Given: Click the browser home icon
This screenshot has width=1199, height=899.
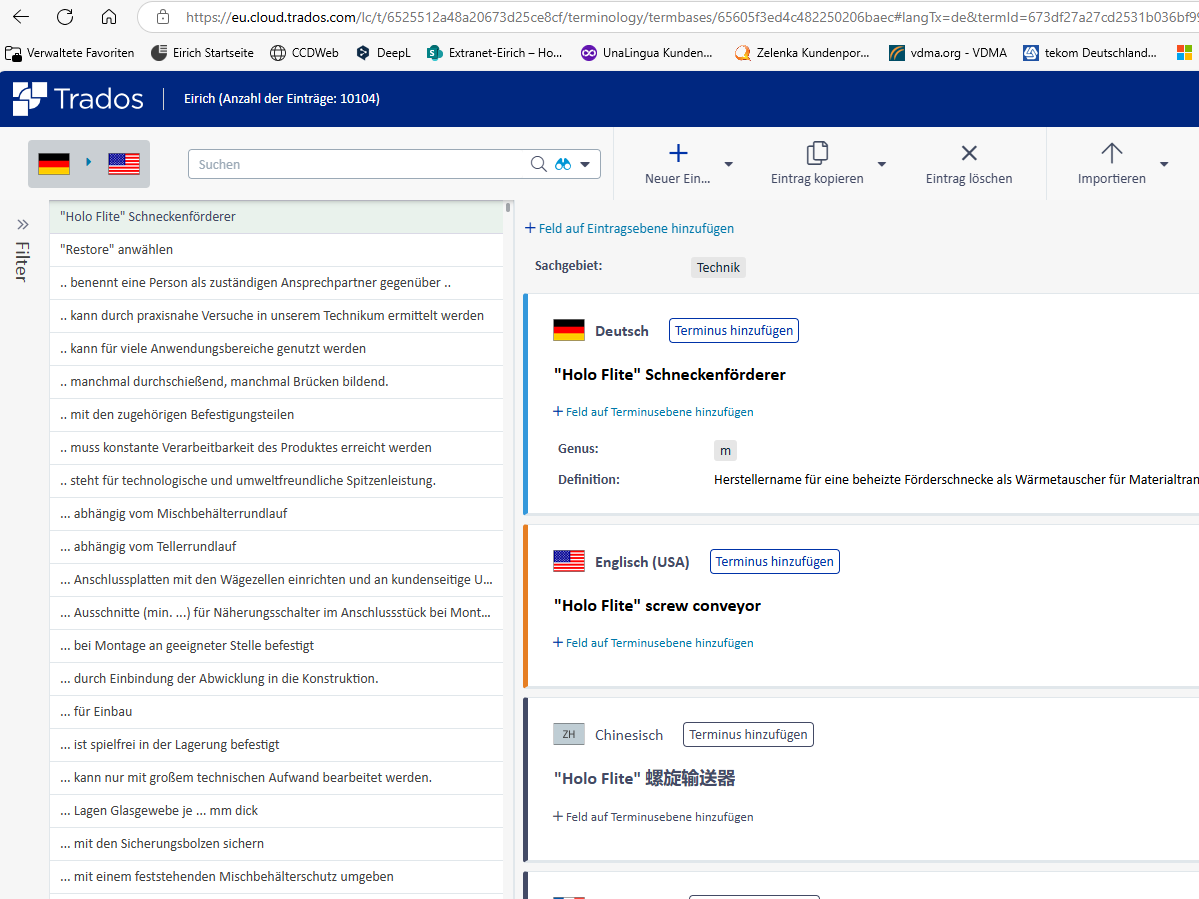Looking at the screenshot, I should click(x=109, y=17).
